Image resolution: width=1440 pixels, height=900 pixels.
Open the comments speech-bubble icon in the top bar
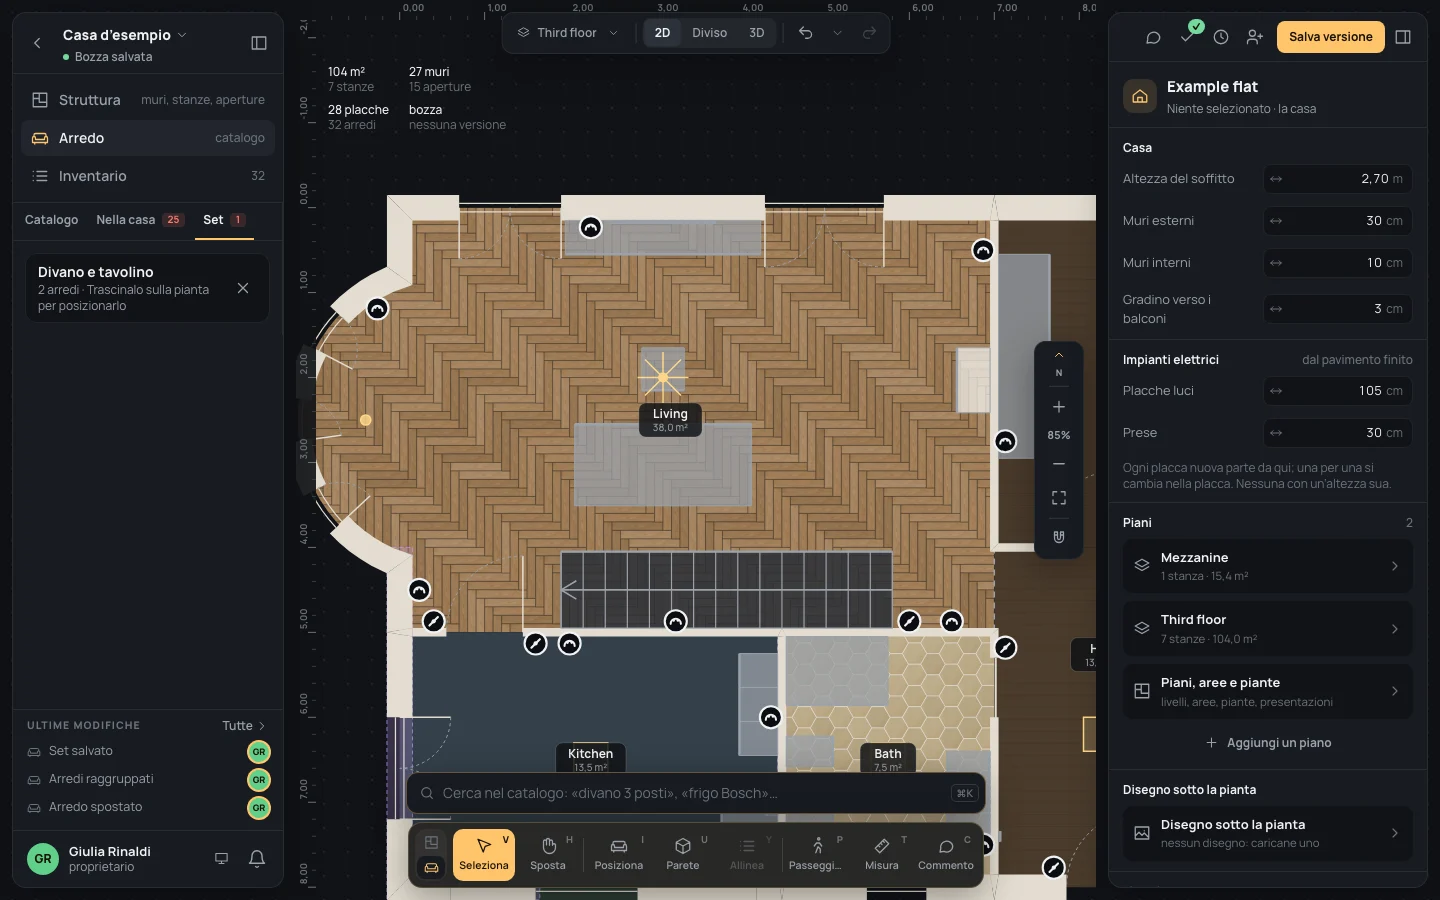1153,37
